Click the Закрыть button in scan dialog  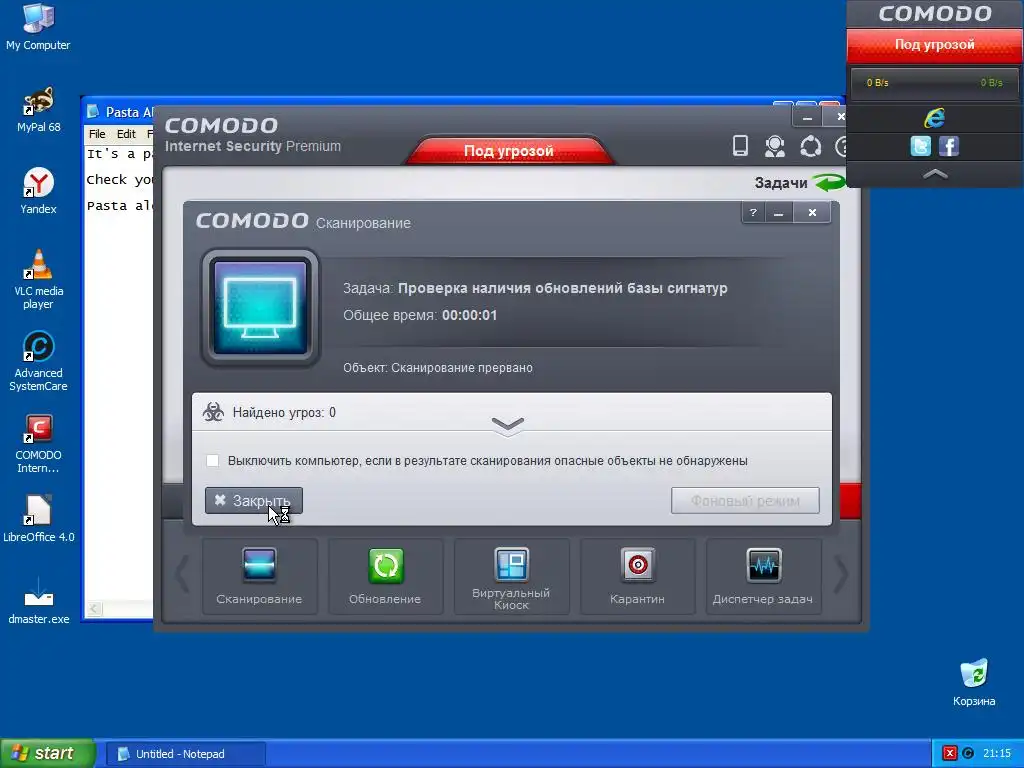tap(253, 500)
